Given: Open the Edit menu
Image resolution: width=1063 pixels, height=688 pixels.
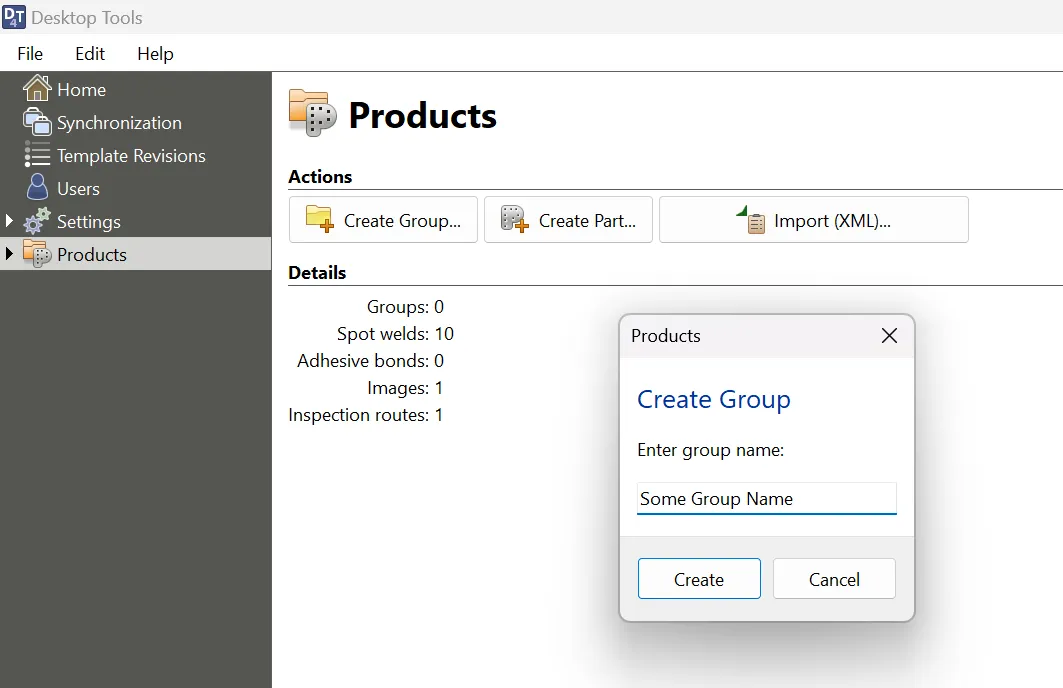Looking at the screenshot, I should pos(89,54).
